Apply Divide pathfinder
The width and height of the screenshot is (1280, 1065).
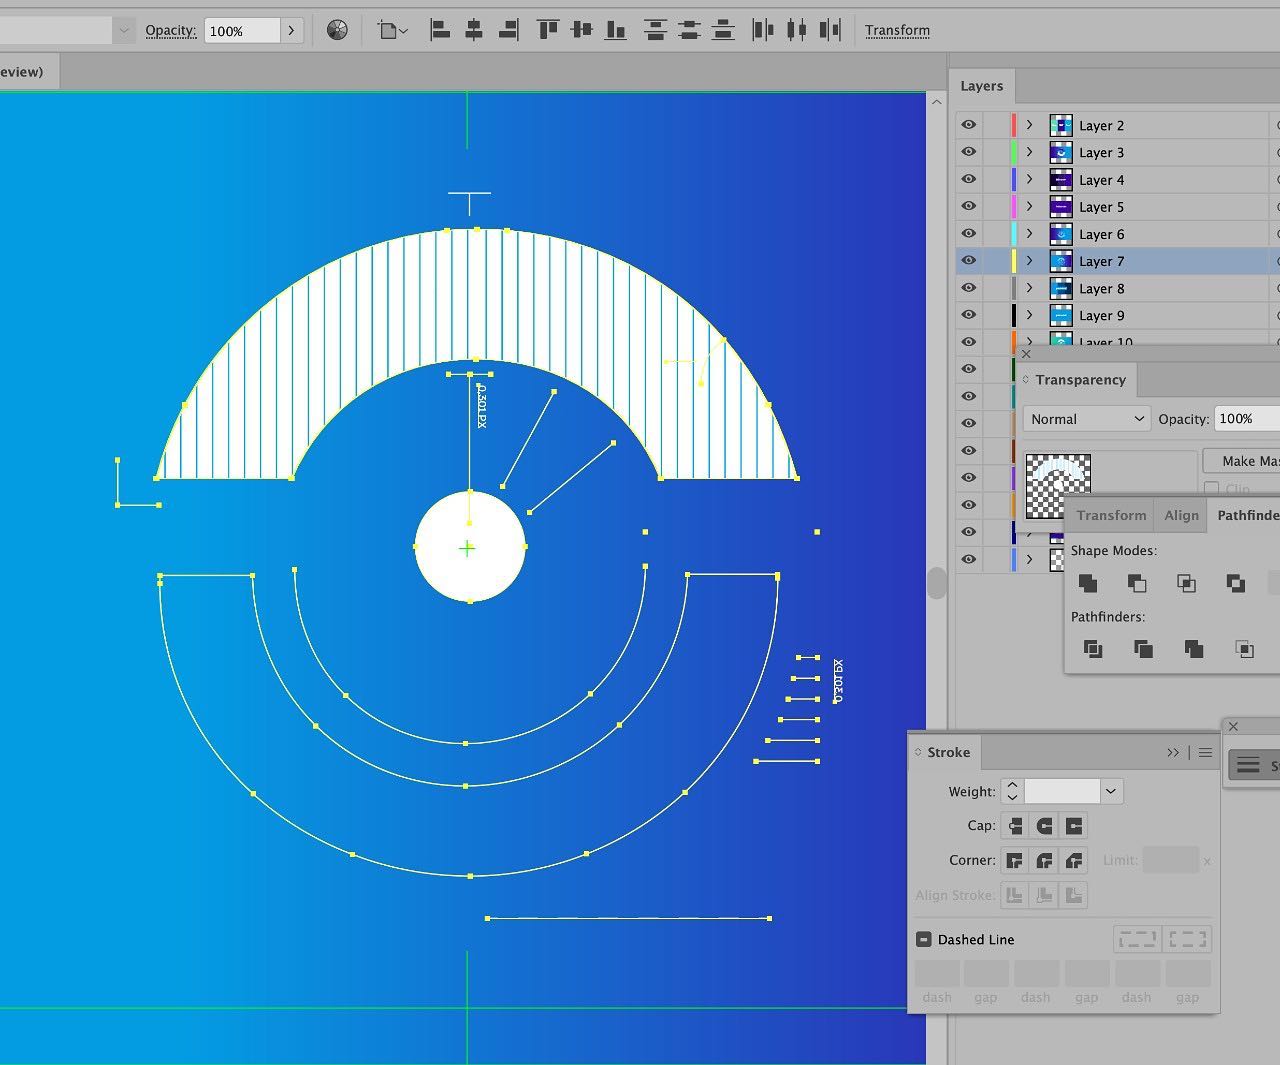[x=1093, y=649]
